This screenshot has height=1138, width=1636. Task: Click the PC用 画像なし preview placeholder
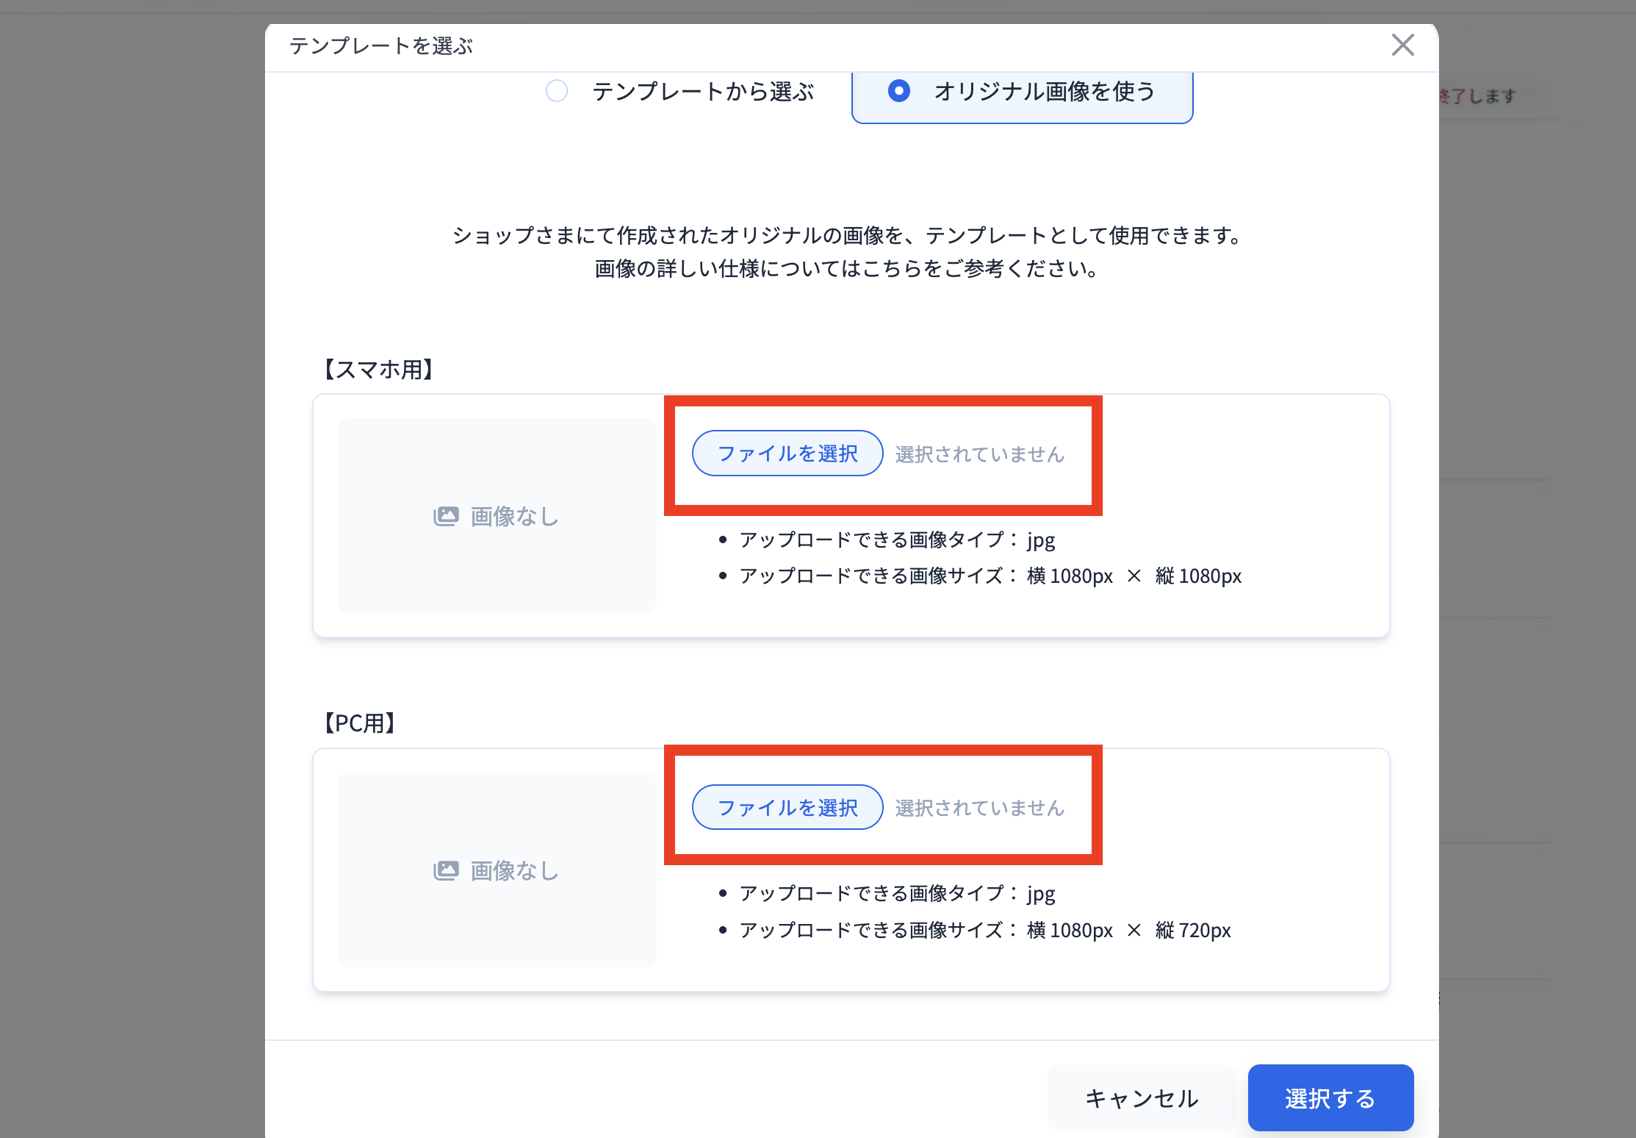click(497, 870)
